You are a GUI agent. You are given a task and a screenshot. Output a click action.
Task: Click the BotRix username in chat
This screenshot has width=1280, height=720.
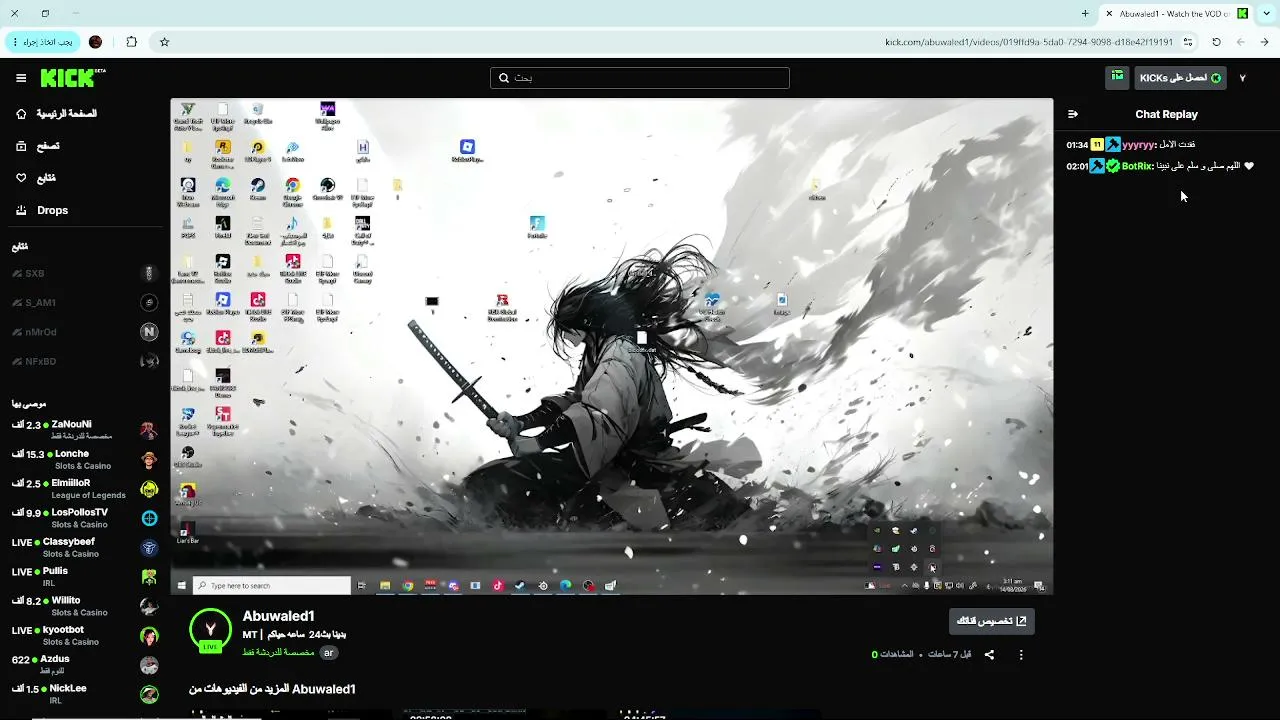pos(1137,166)
